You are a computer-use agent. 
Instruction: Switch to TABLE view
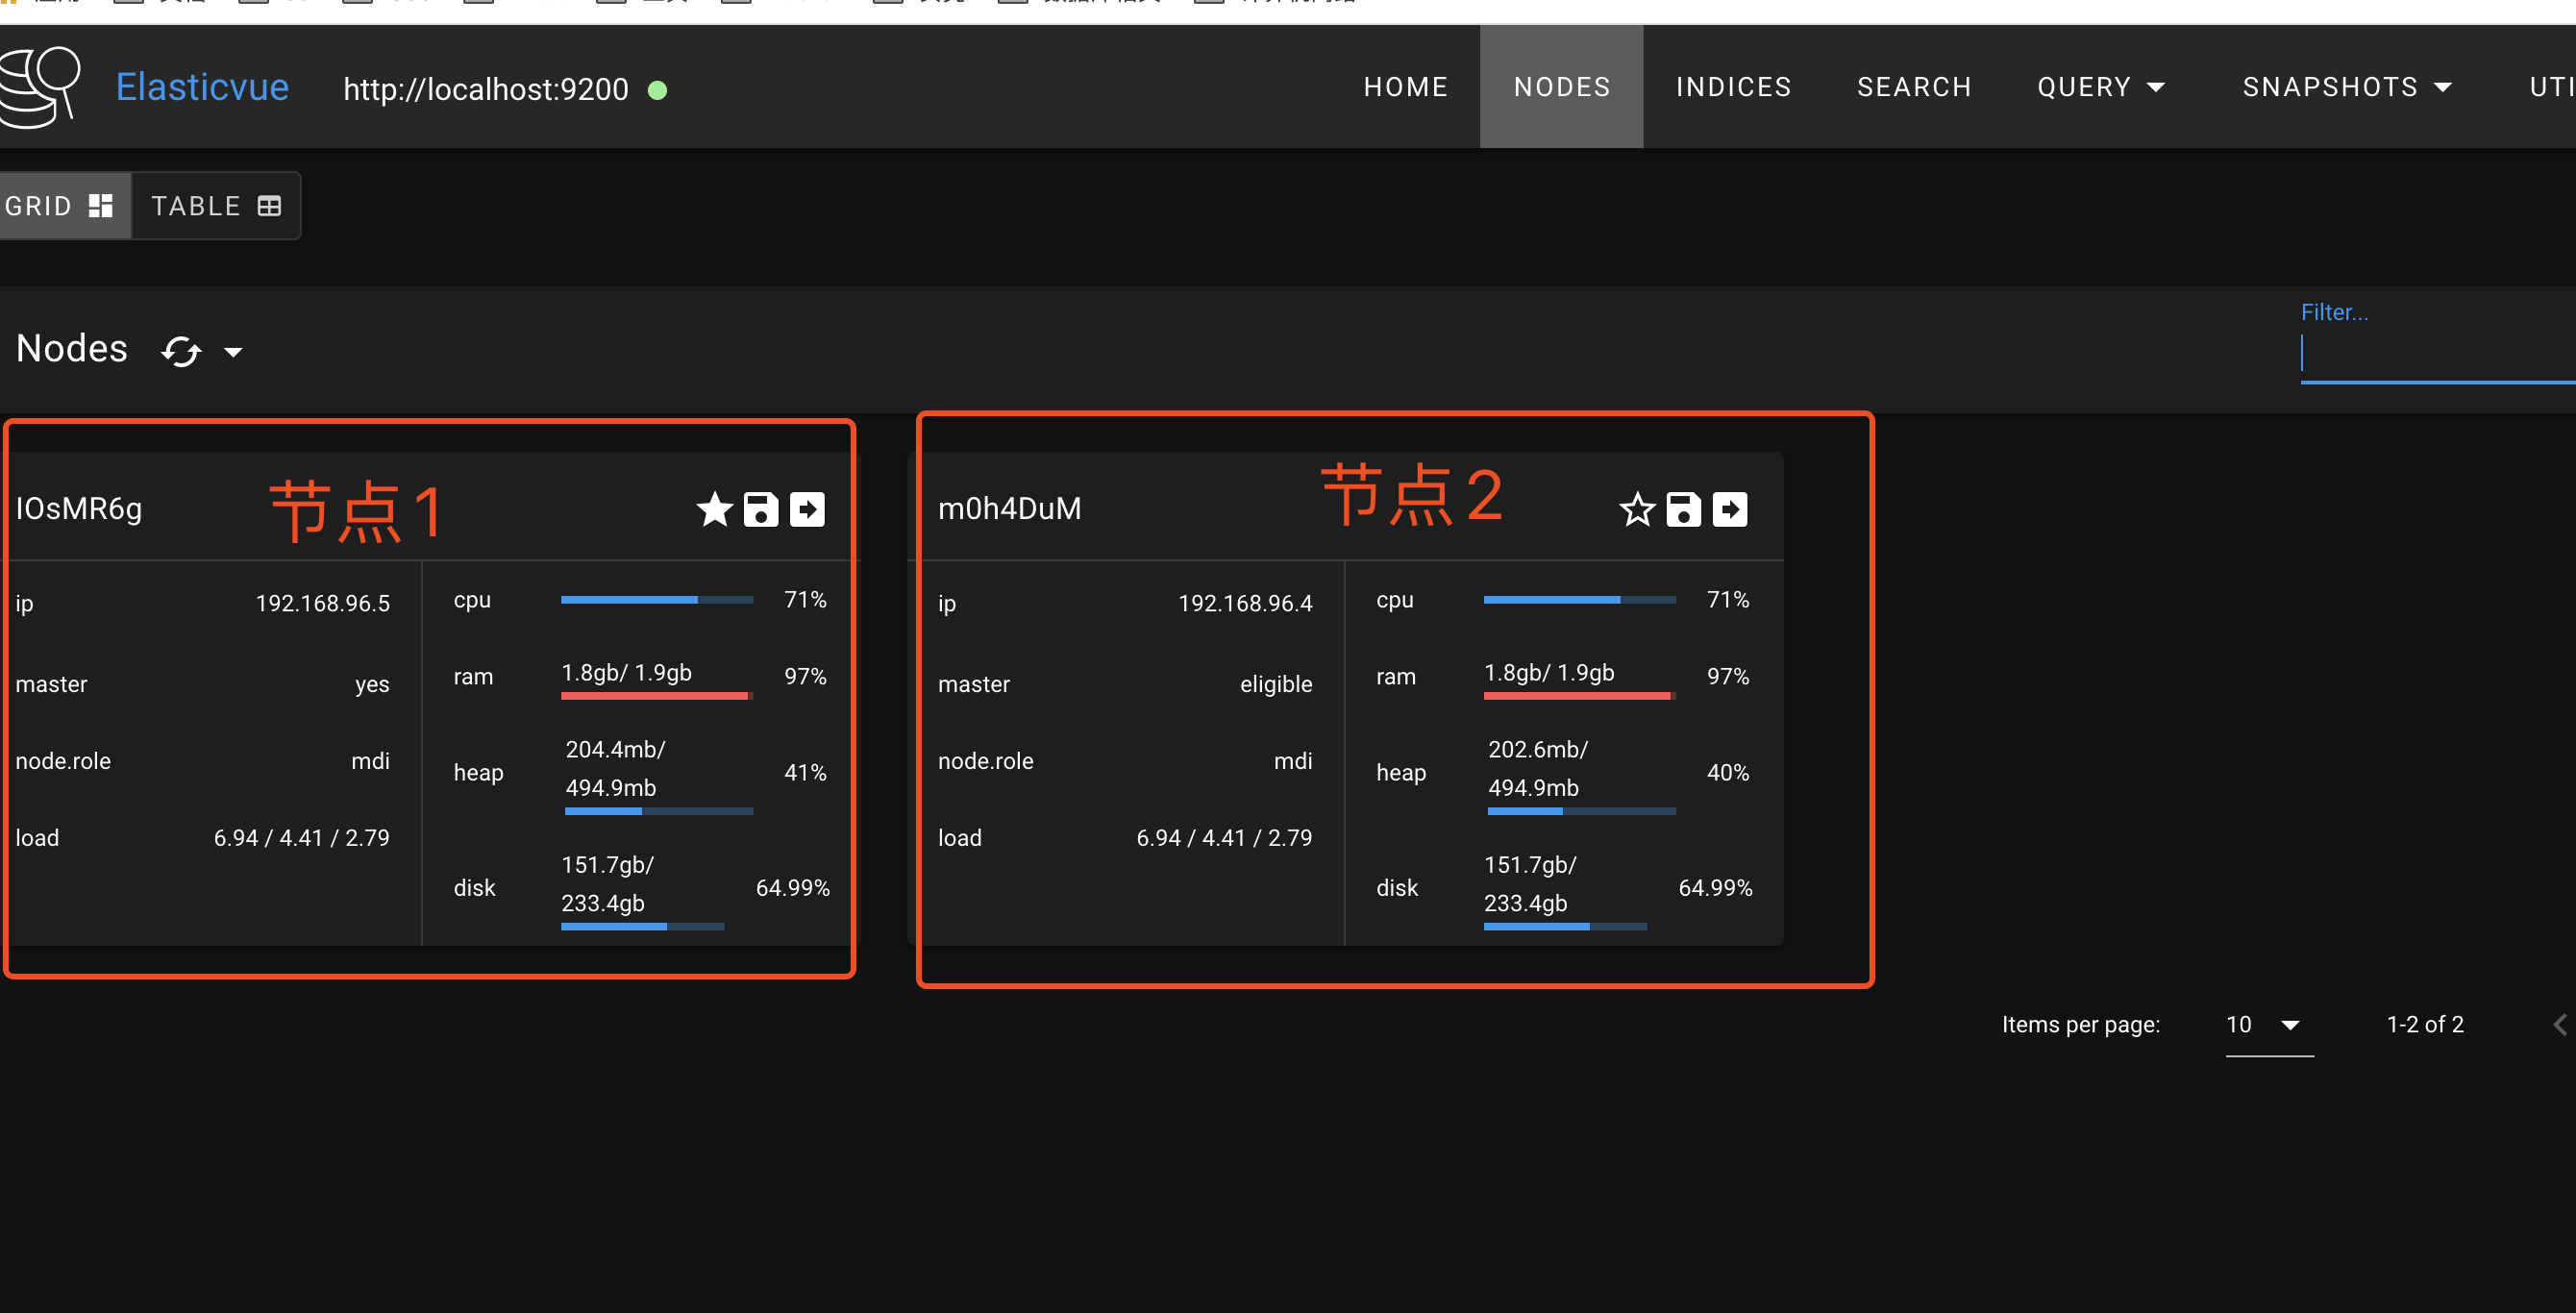pos(216,206)
